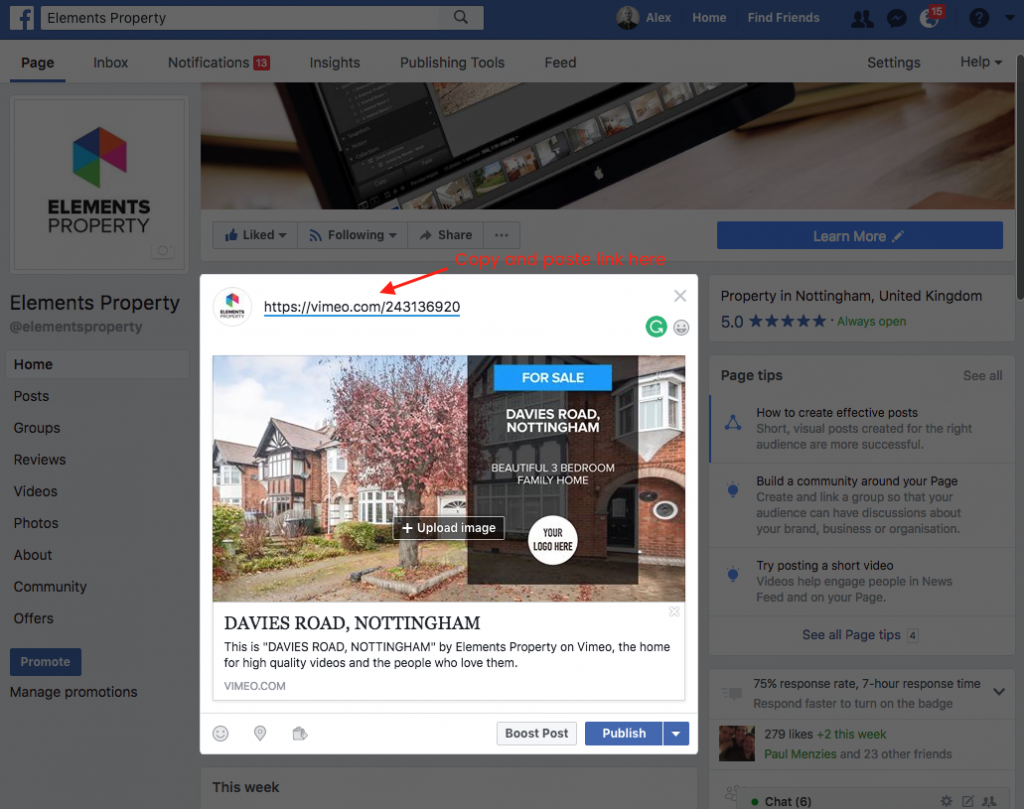
Task: Click the Promote button
Action: tap(45, 662)
